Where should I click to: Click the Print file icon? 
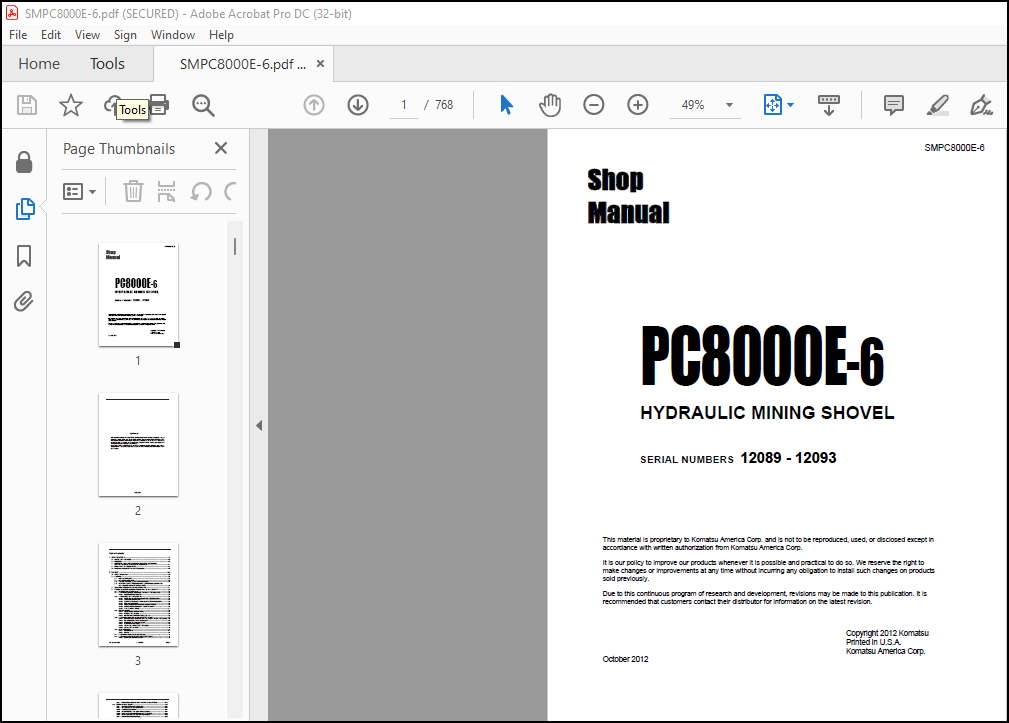click(x=159, y=105)
